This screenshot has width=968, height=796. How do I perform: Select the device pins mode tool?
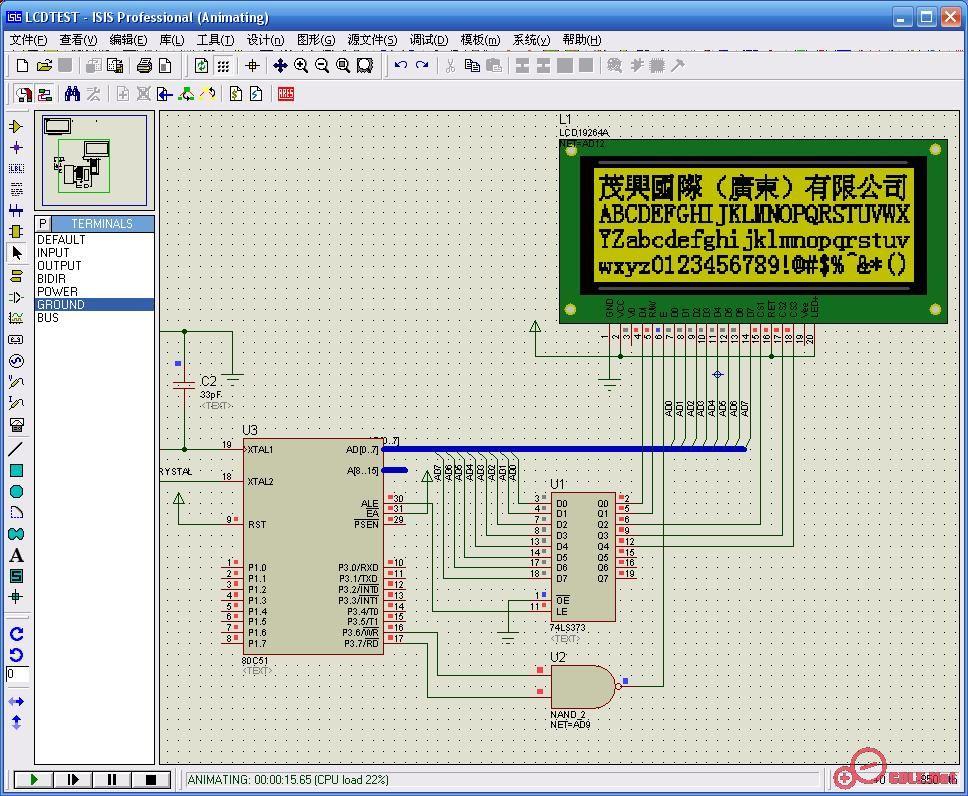17,297
